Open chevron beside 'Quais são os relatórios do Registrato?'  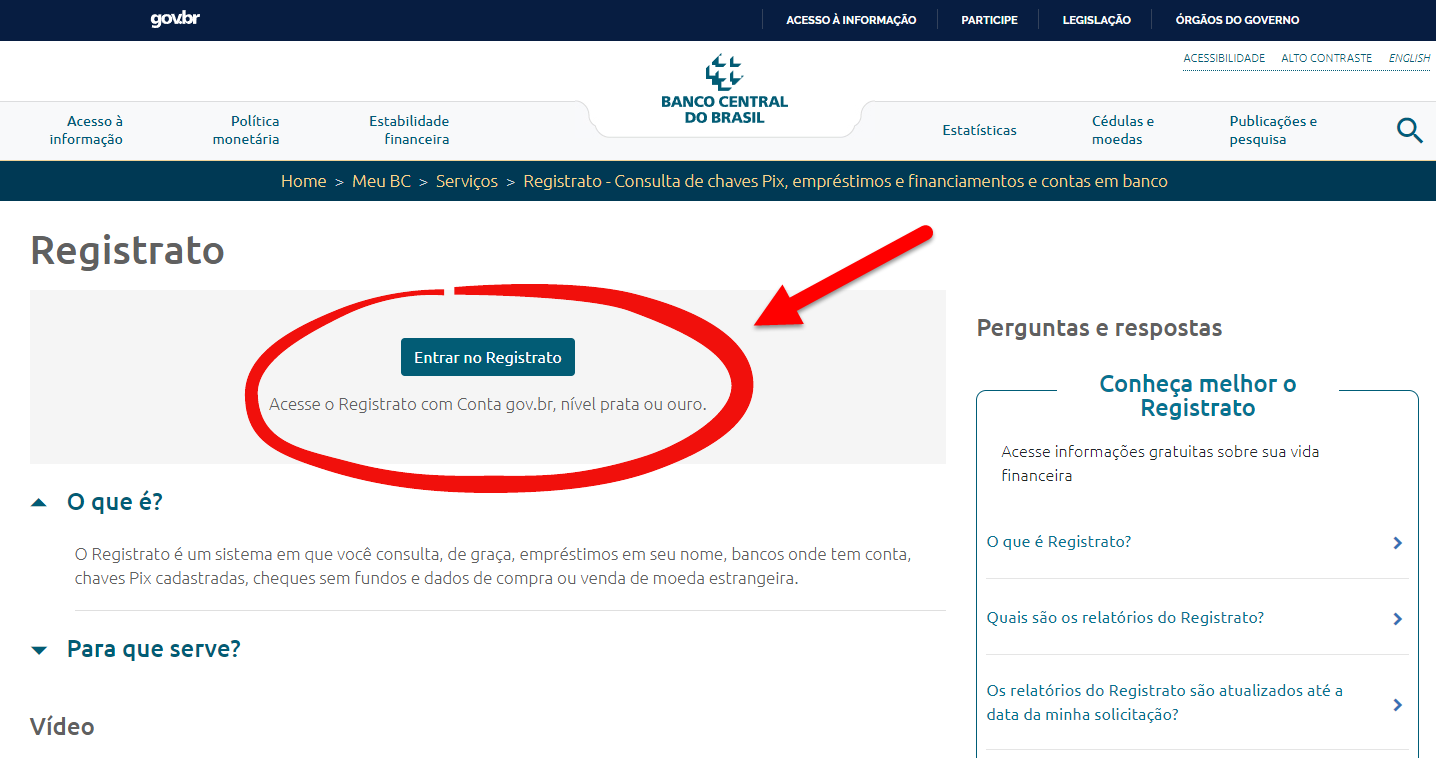pos(1397,619)
